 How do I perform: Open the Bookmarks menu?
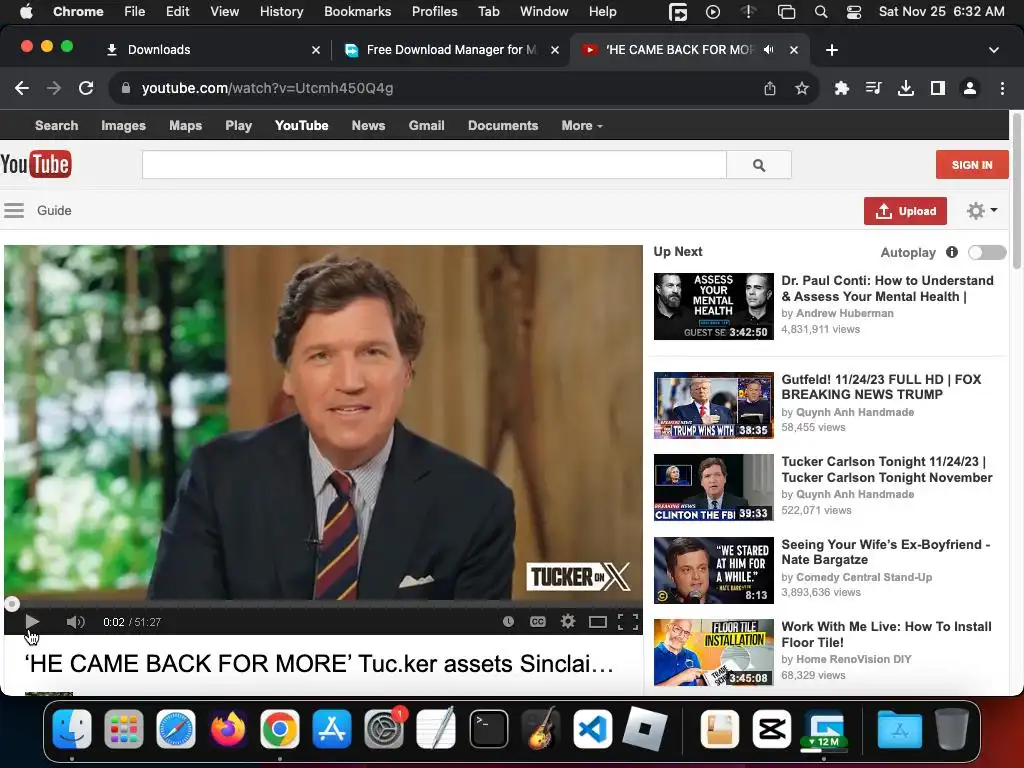coord(357,11)
